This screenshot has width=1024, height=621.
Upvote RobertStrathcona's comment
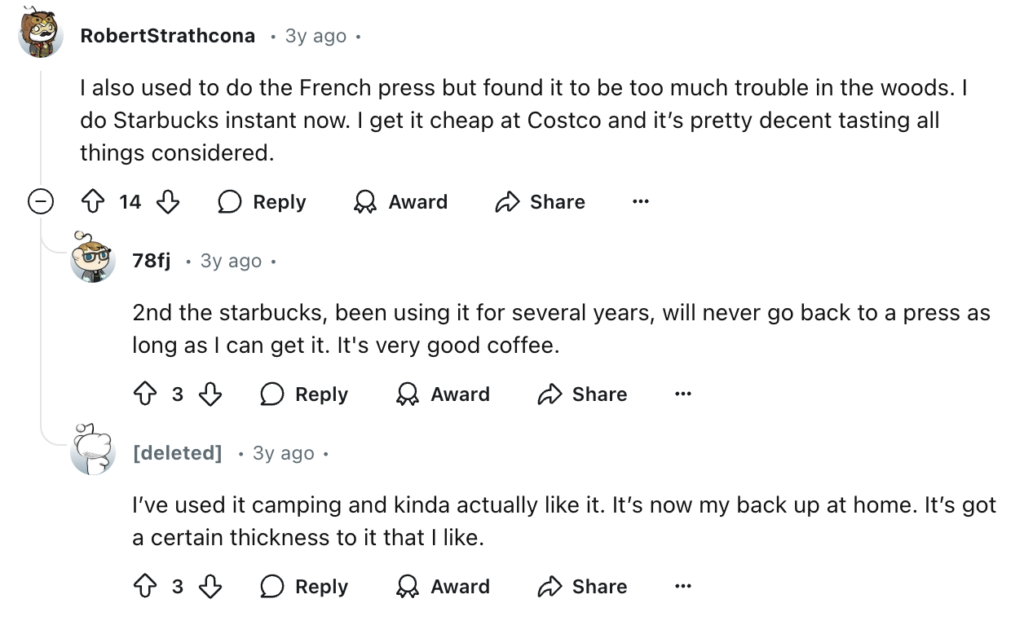point(93,201)
